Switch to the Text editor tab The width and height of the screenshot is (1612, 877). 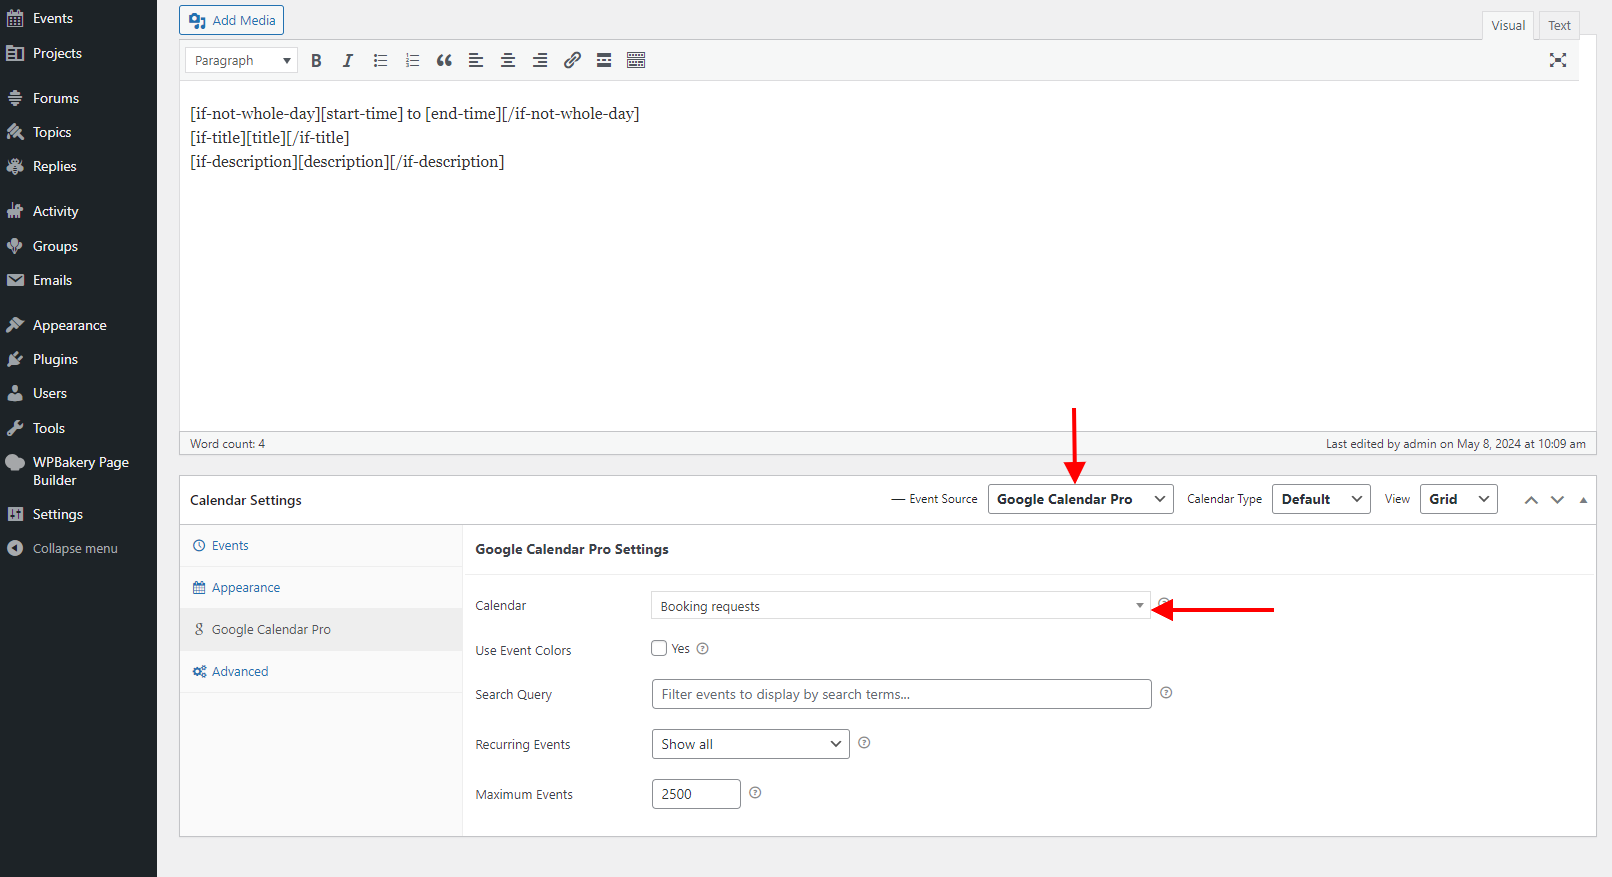point(1559,25)
